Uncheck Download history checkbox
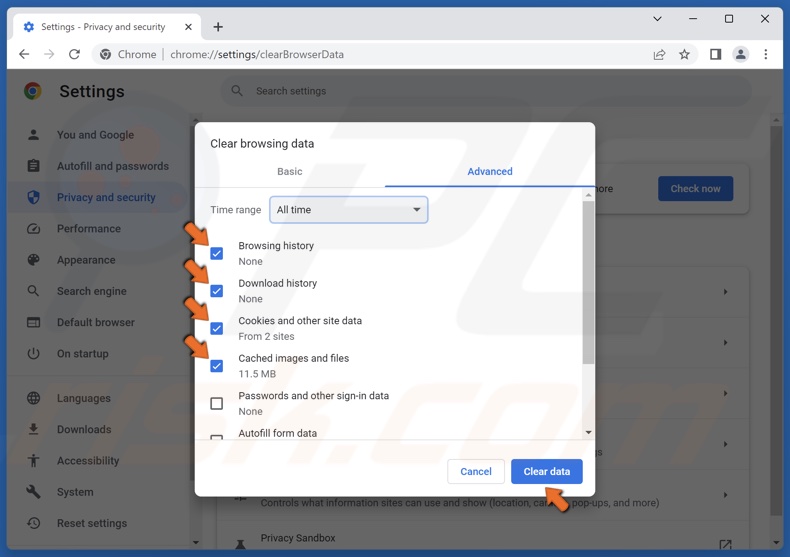The width and height of the screenshot is (790, 557). (x=217, y=291)
